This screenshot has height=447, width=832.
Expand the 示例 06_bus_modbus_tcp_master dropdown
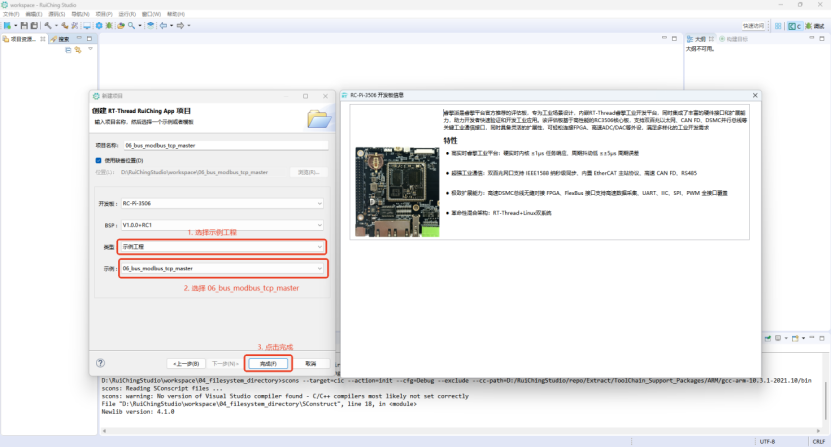click(222, 268)
